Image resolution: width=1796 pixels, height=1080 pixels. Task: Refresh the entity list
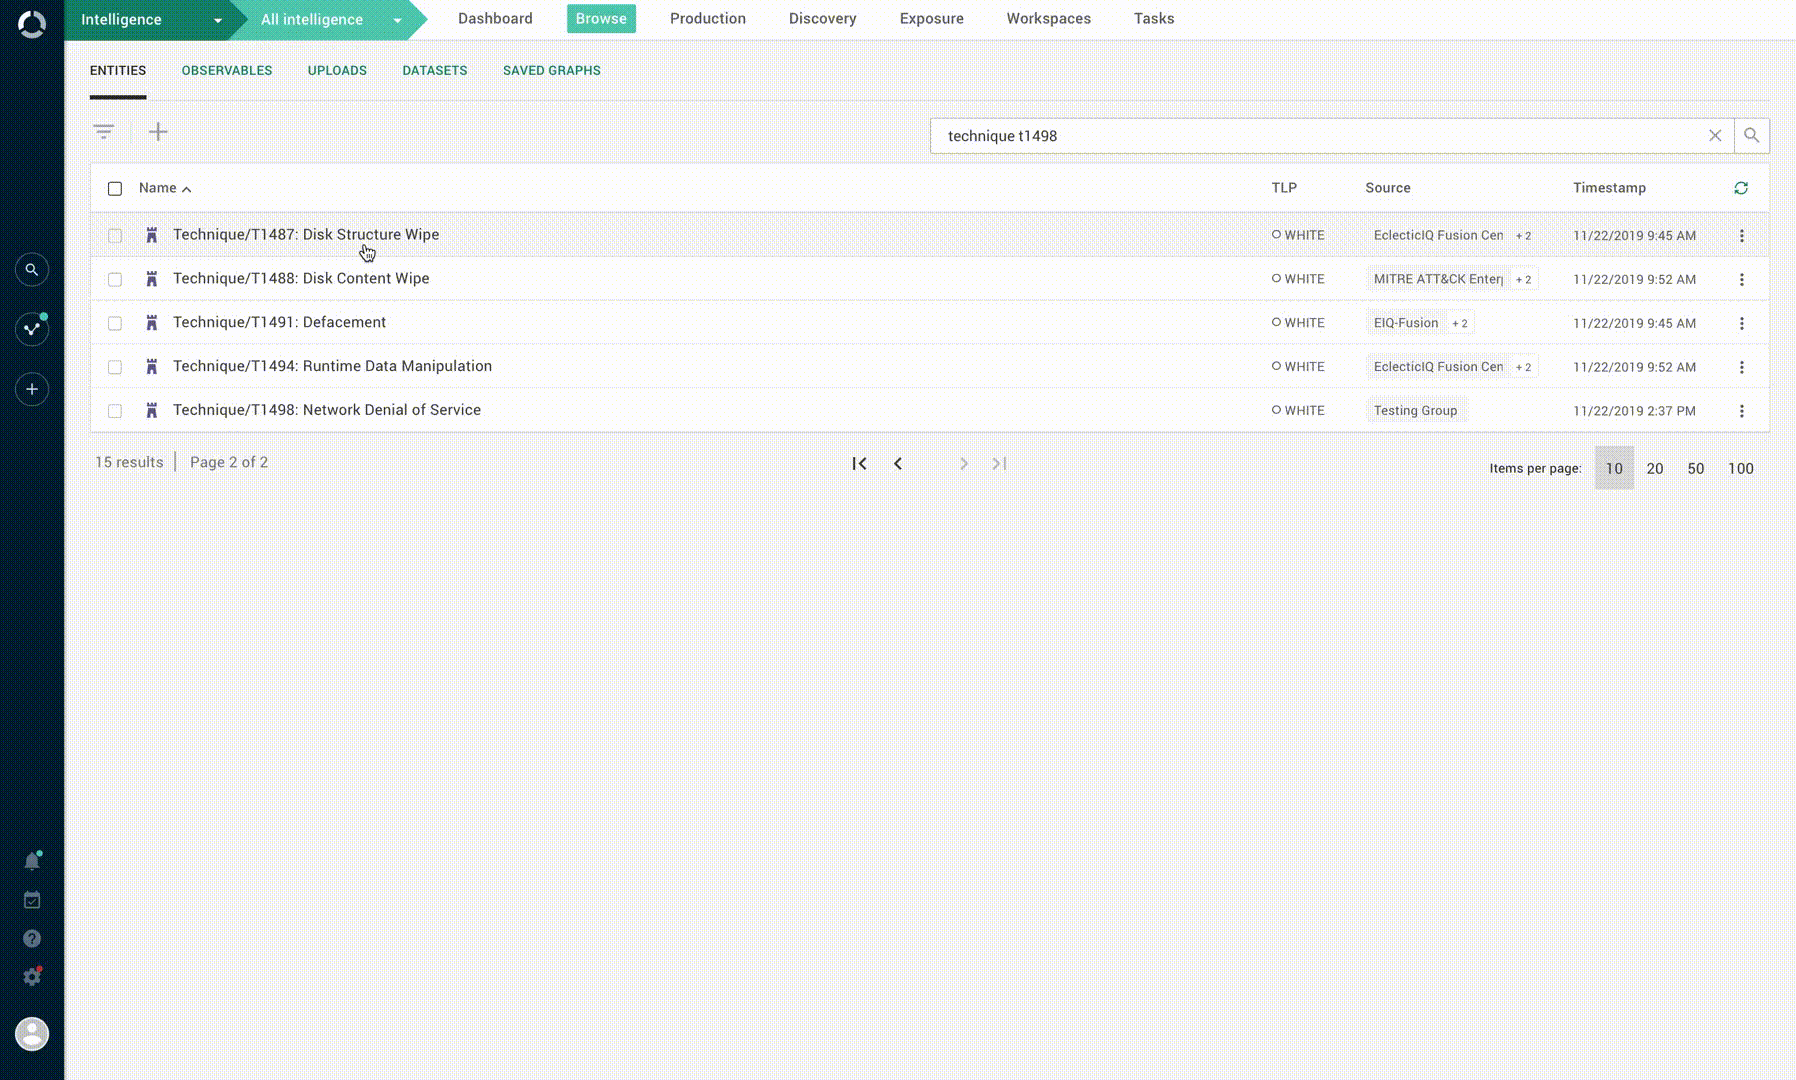click(1741, 188)
